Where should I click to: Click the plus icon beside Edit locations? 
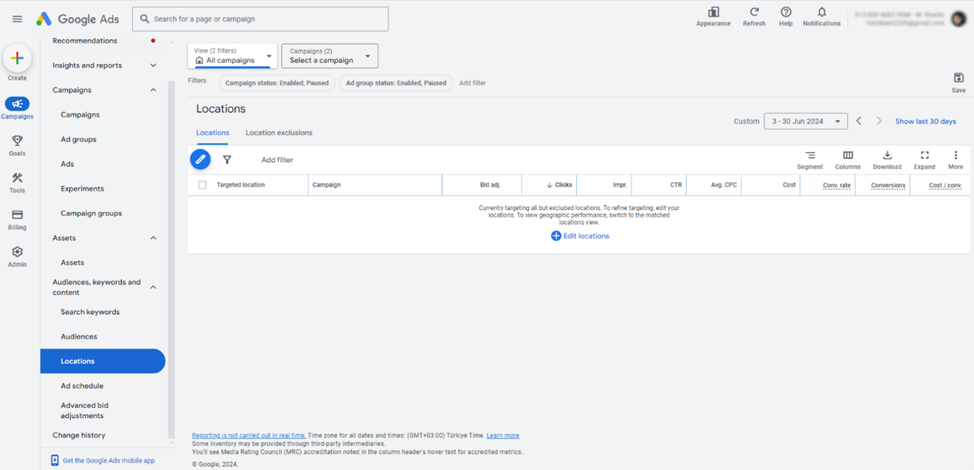[x=556, y=236]
